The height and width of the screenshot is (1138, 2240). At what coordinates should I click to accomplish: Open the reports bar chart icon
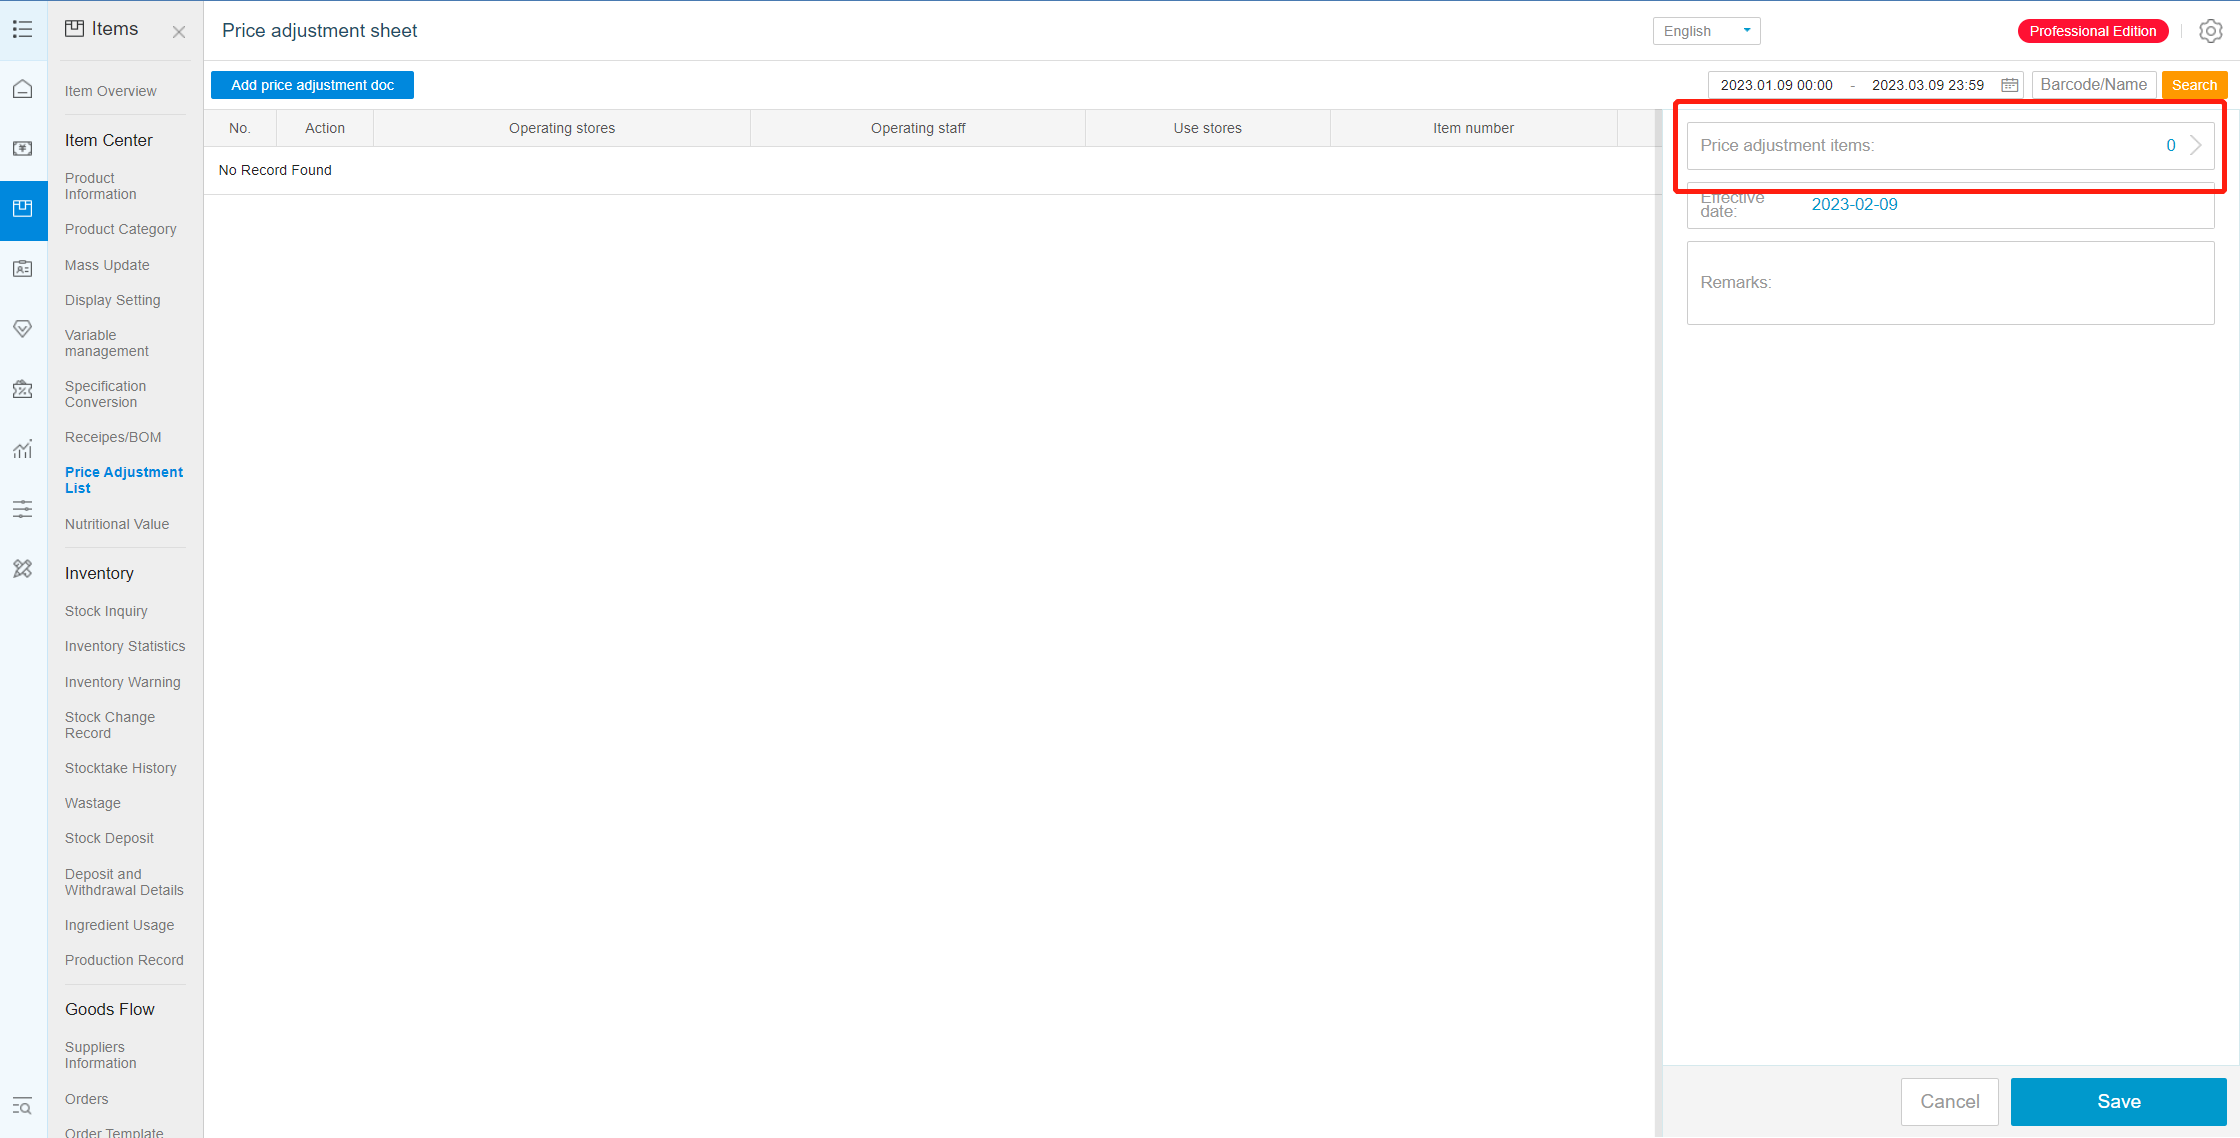pyautogui.click(x=22, y=449)
